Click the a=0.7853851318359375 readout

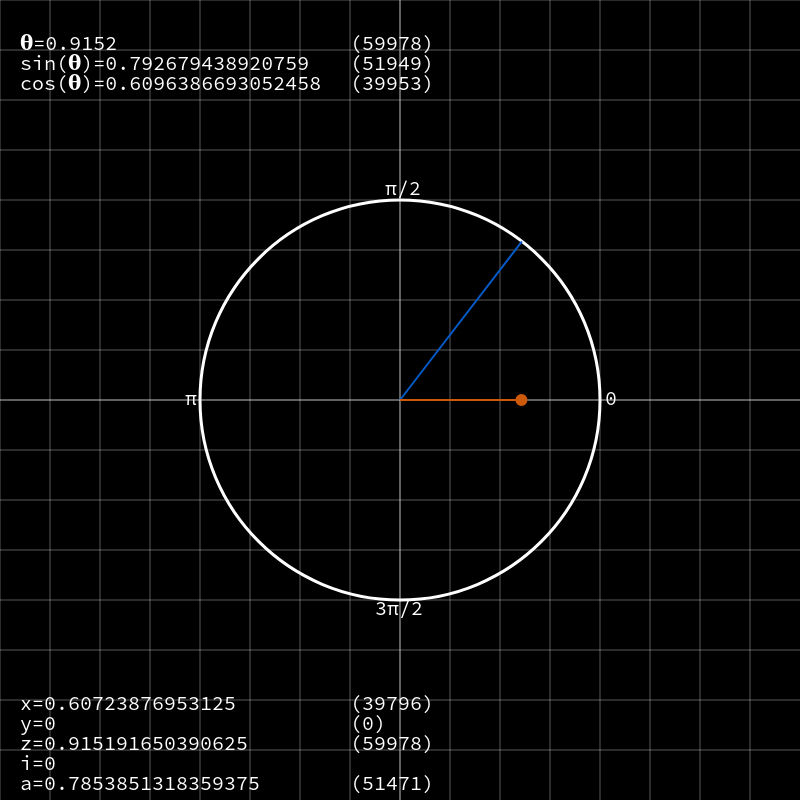(x=140, y=783)
